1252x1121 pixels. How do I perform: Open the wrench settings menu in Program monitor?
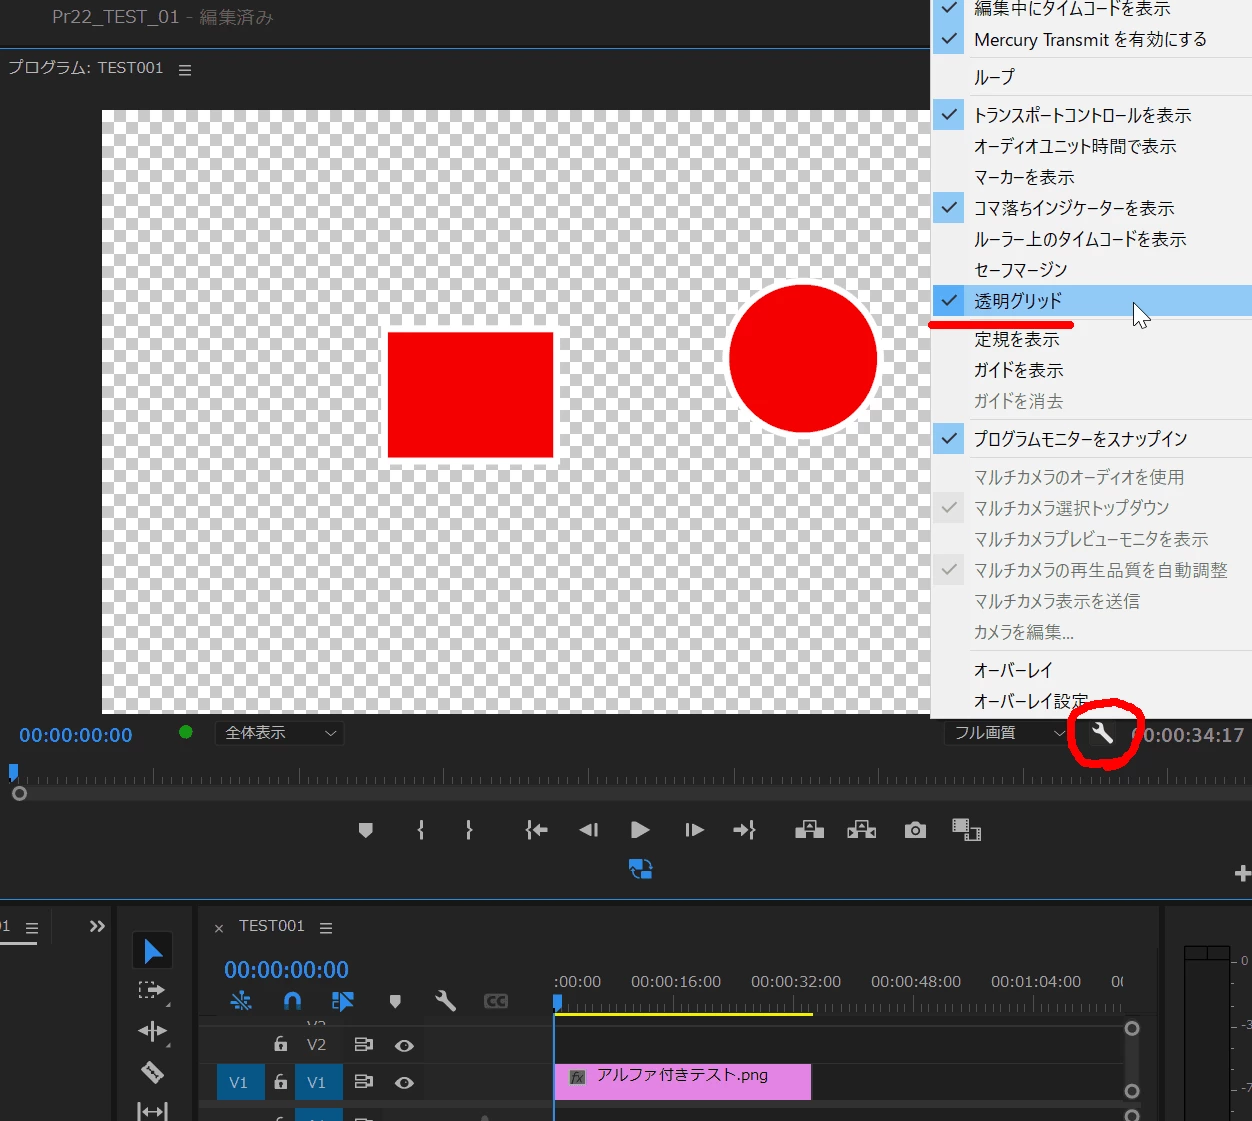click(x=1102, y=734)
